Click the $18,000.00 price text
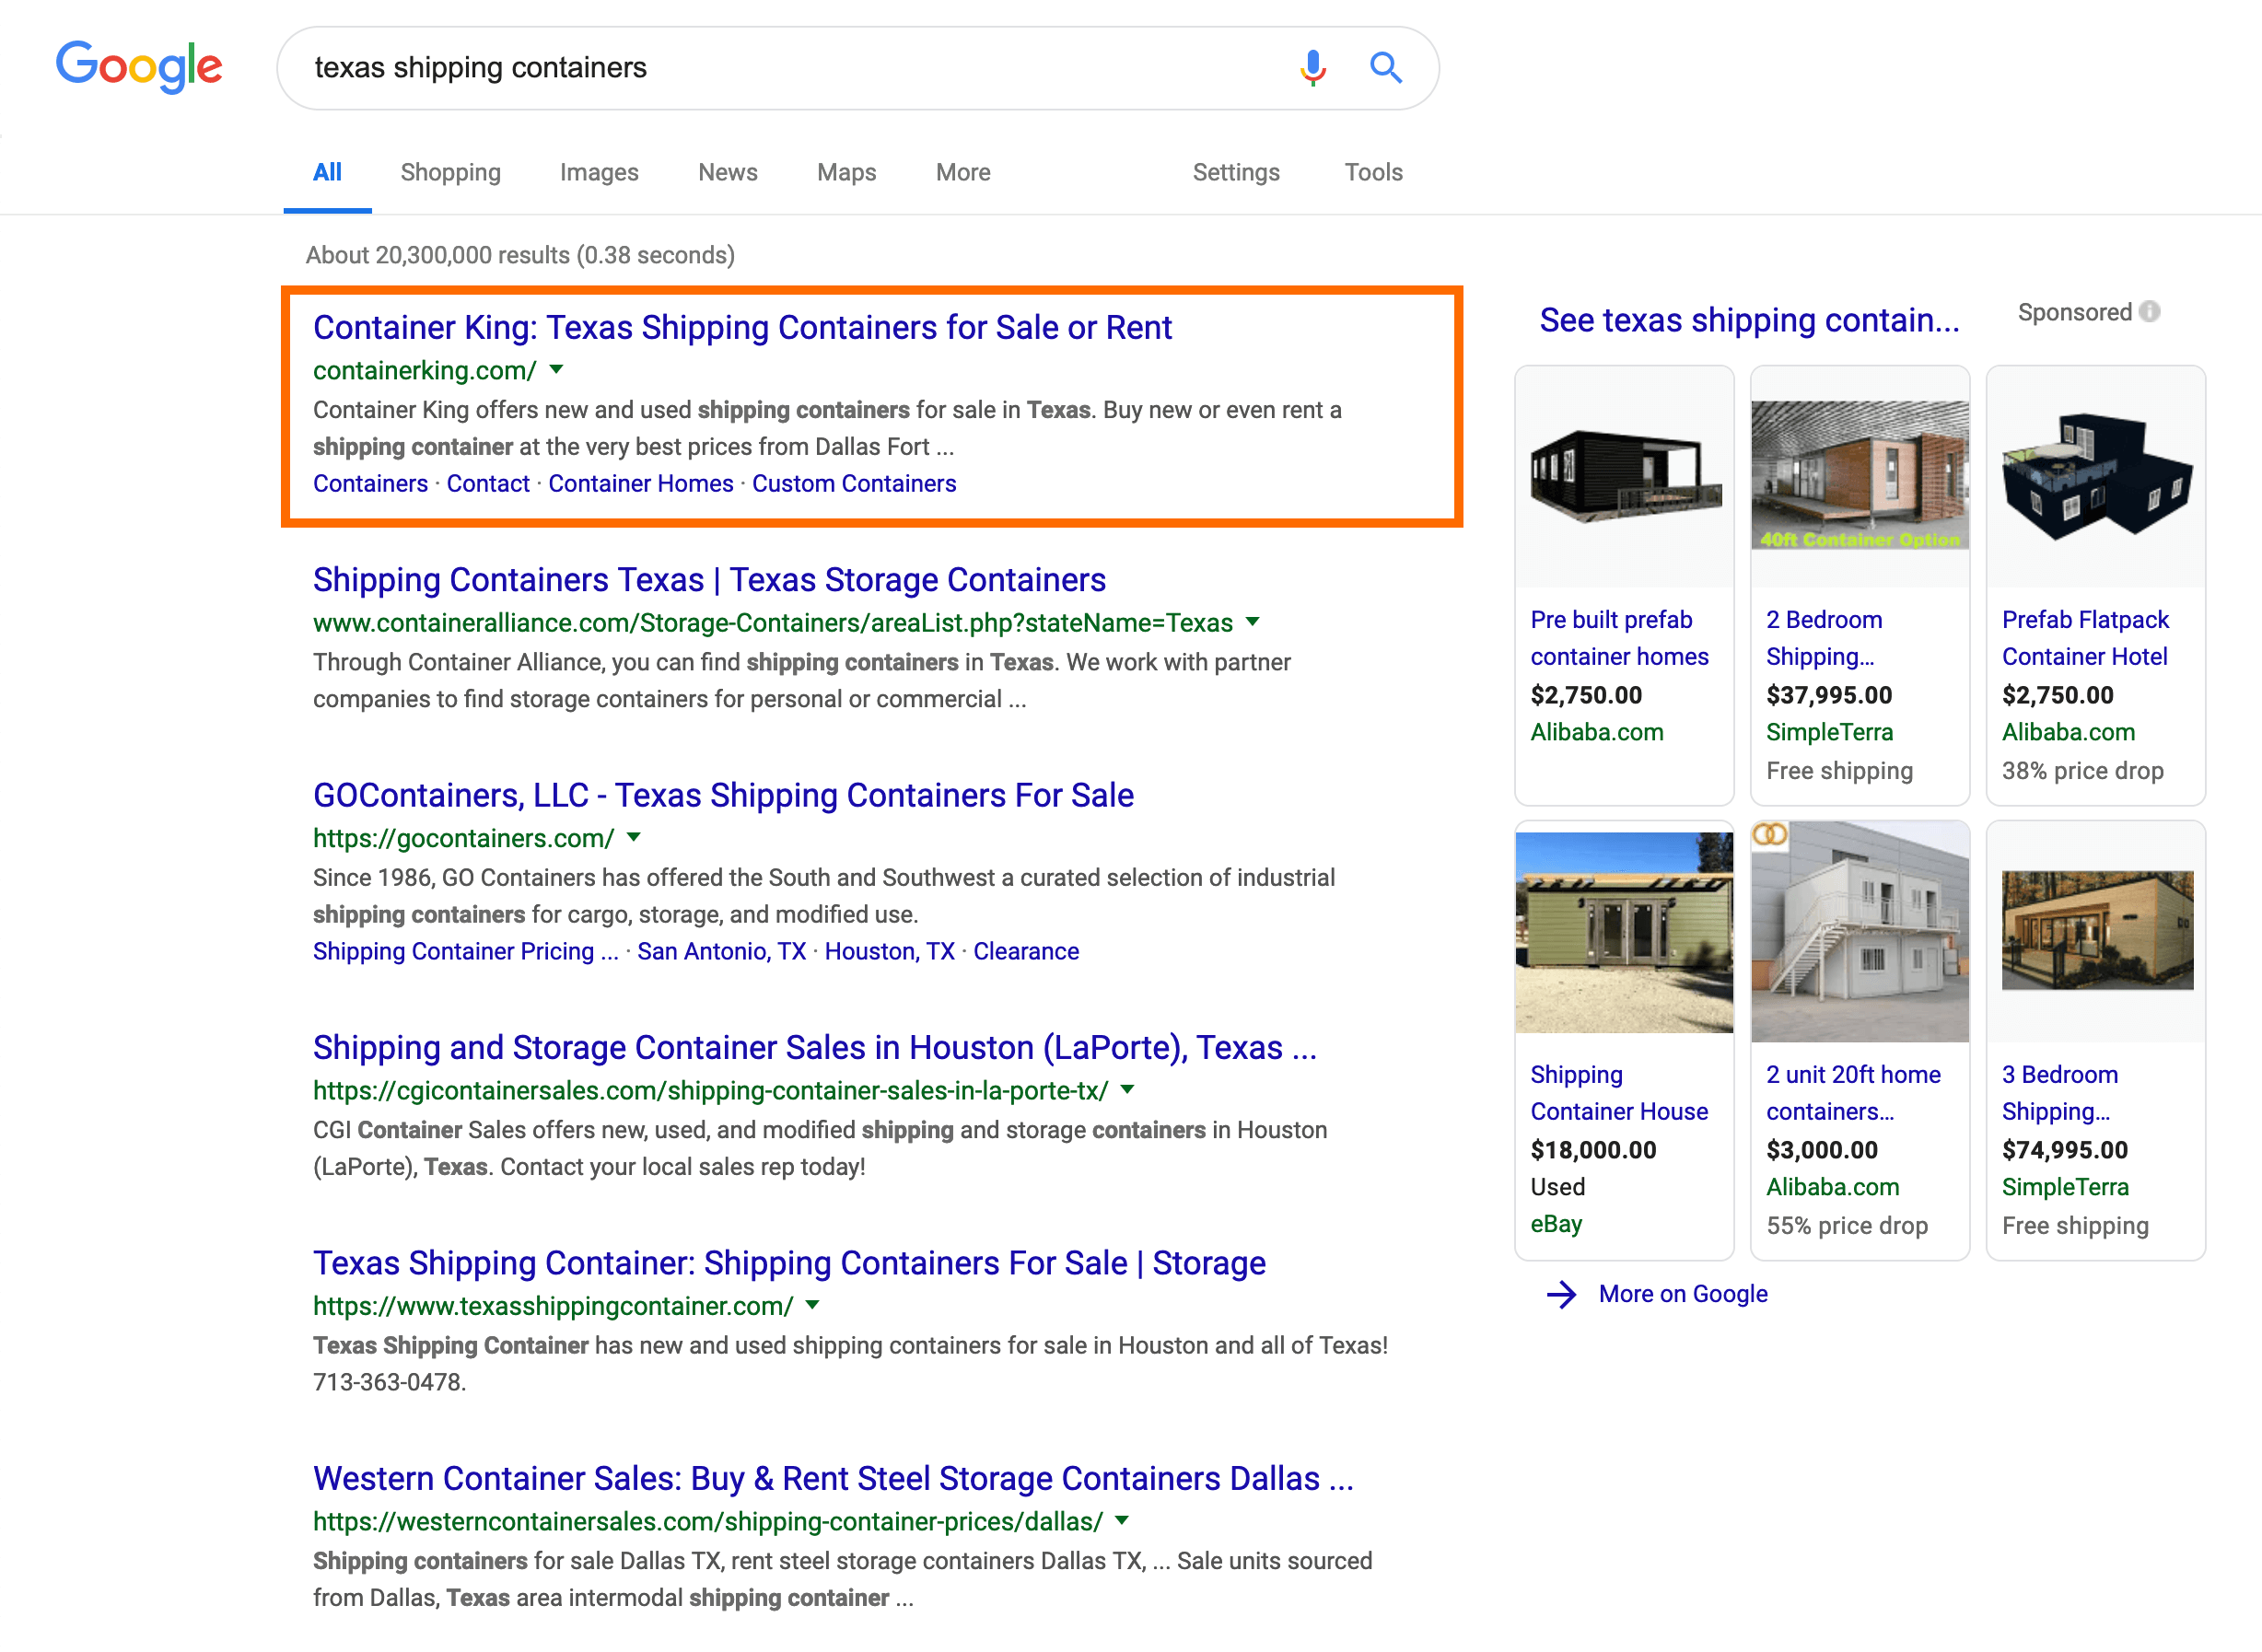Screen dimensions: 2262x1652 [x=1593, y=1150]
